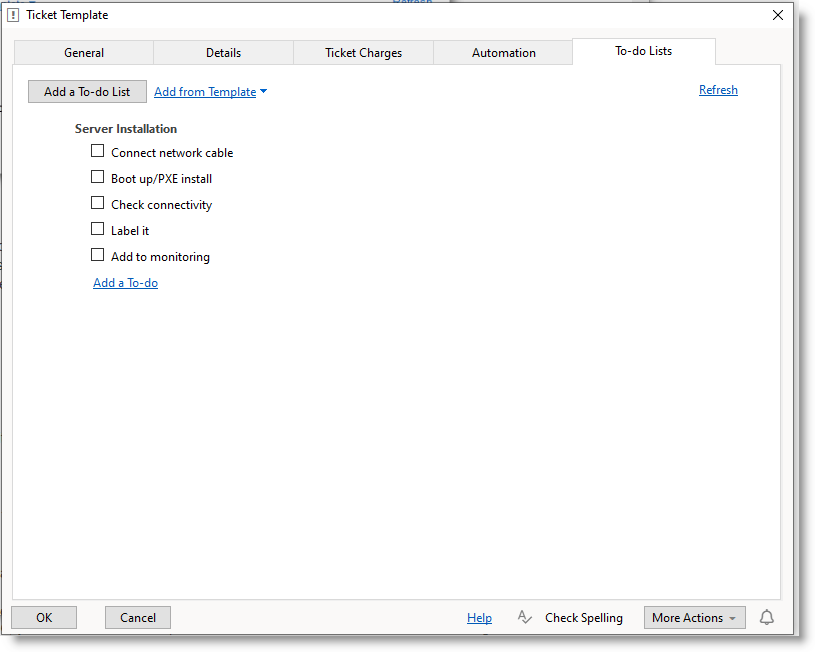Go to the Ticket Charges tab

tap(363, 53)
